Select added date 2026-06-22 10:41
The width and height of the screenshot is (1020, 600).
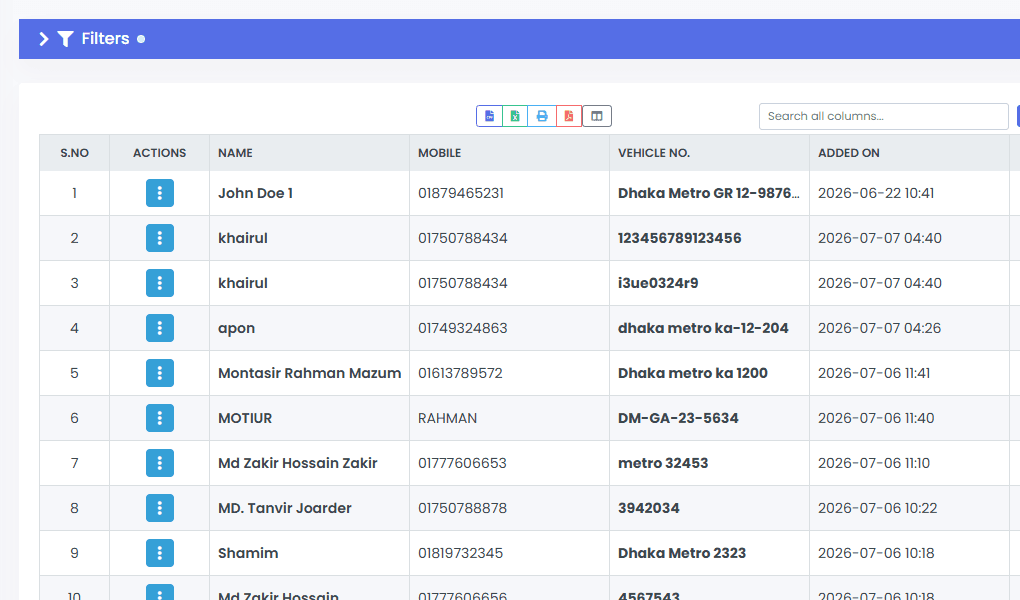pyautogui.click(x=876, y=193)
